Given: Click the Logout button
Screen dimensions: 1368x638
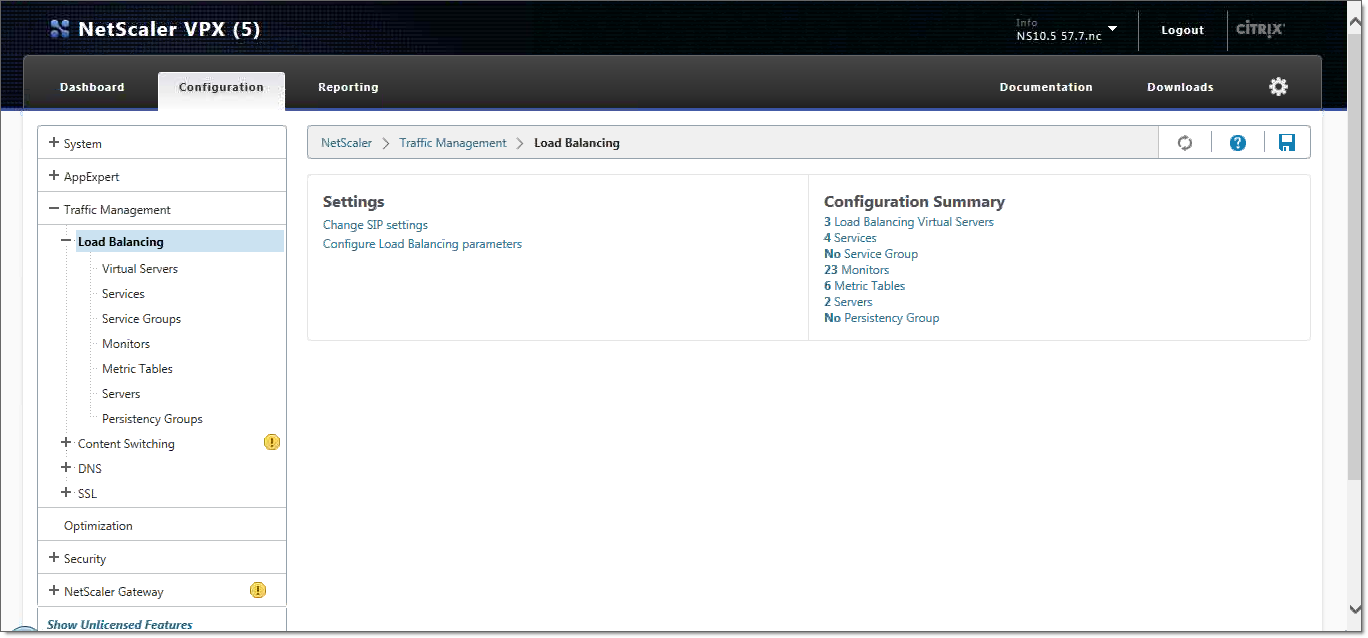Looking at the screenshot, I should tap(1182, 30).
